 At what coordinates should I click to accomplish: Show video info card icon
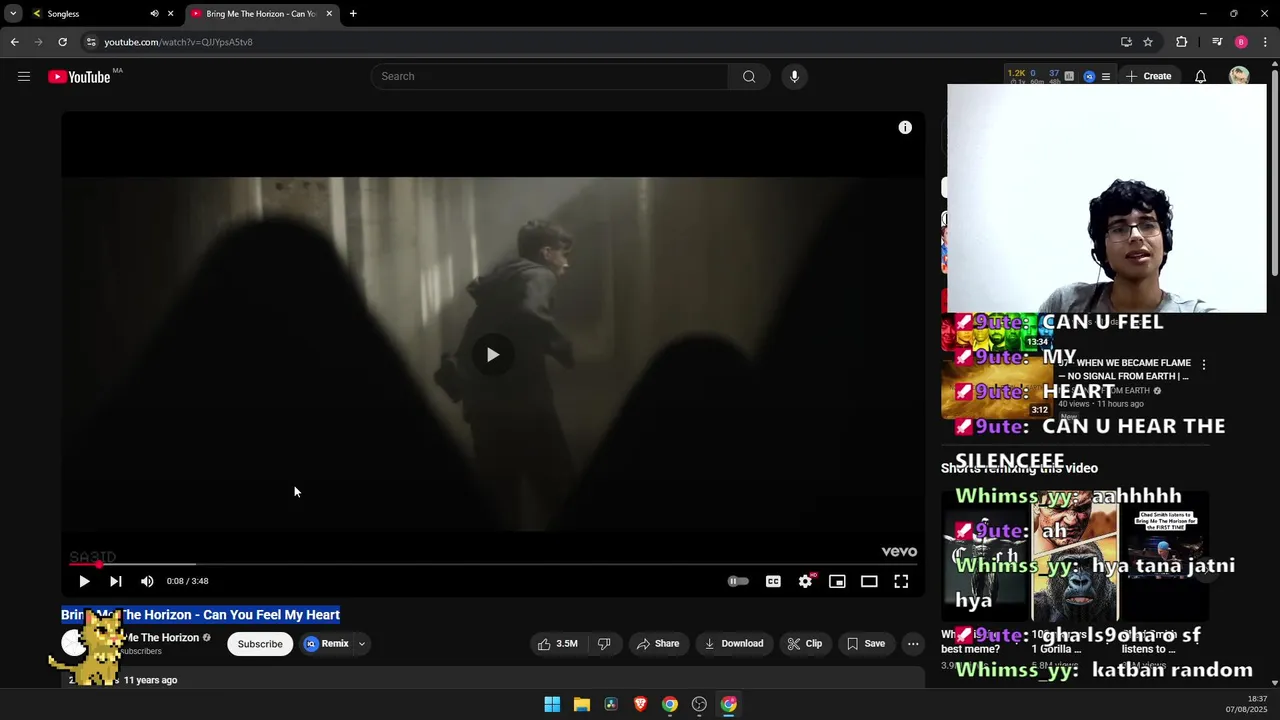click(x=905, y=127)
